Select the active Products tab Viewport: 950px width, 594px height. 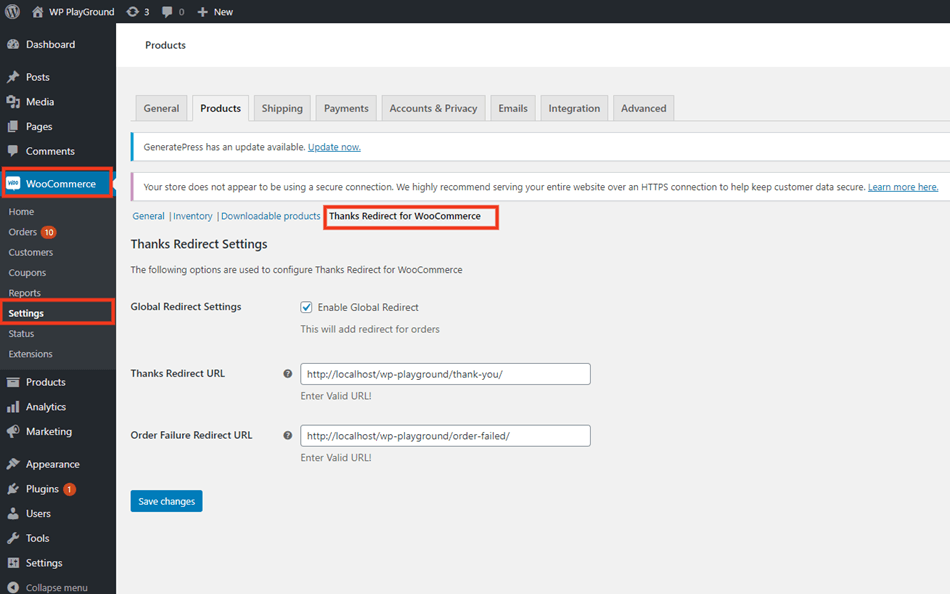[x=221, y=108]
